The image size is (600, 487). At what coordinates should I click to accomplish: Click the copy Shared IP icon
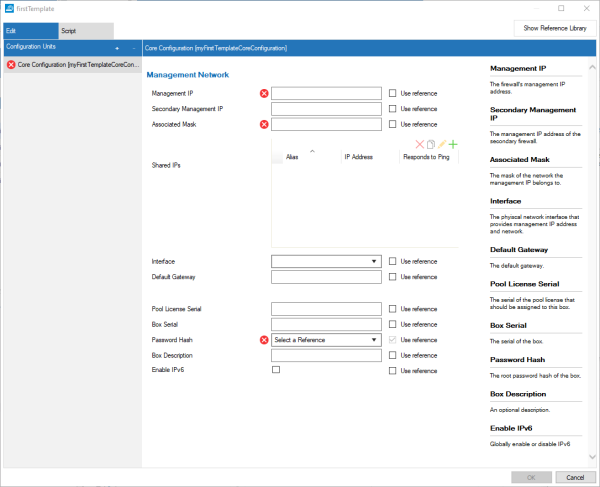[x=431, y=144]
